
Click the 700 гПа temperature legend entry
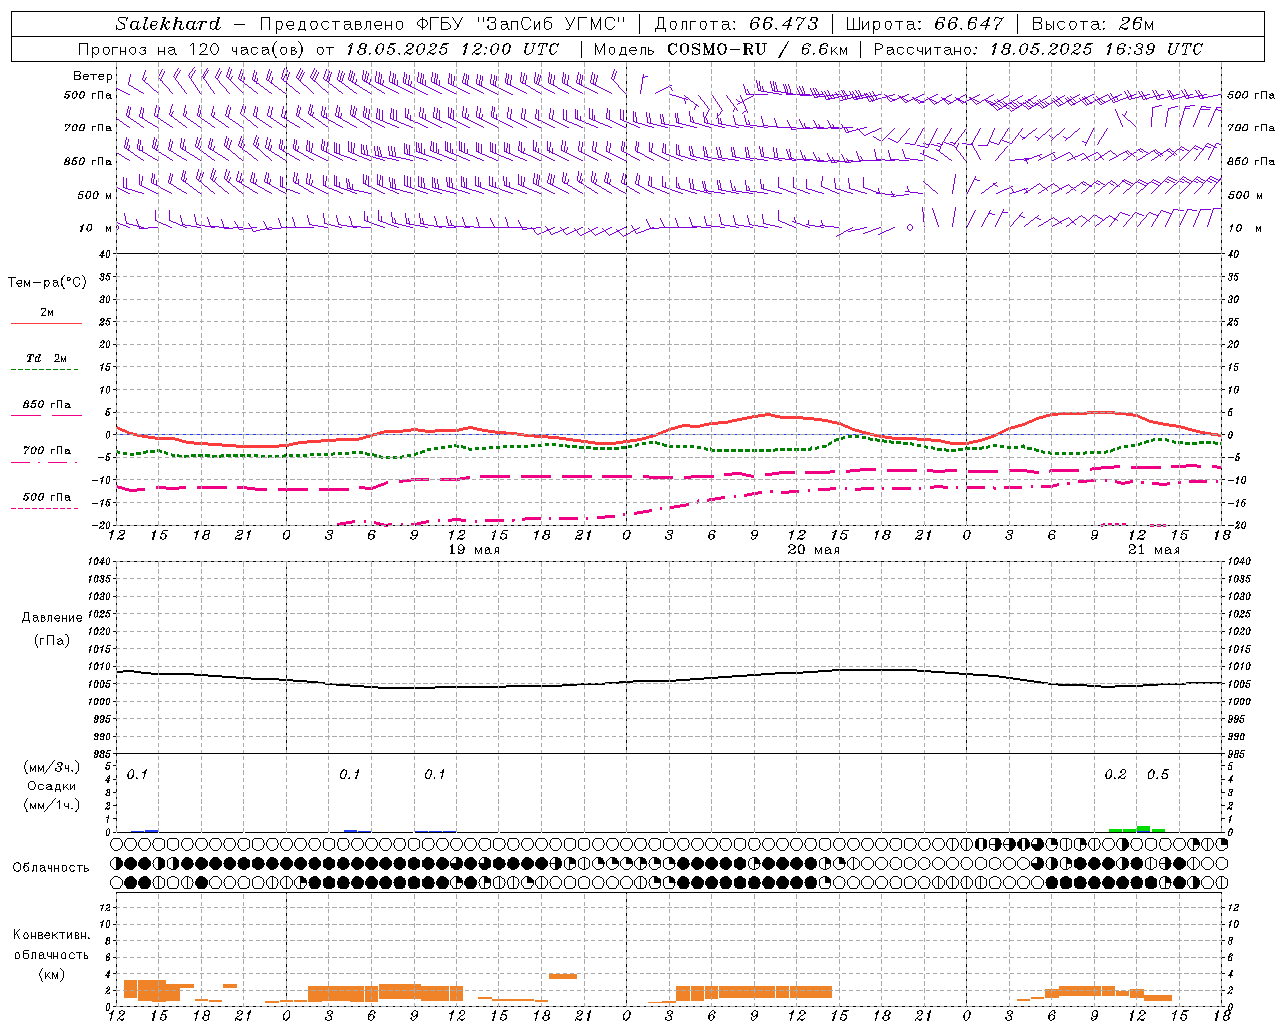(46, 451)
